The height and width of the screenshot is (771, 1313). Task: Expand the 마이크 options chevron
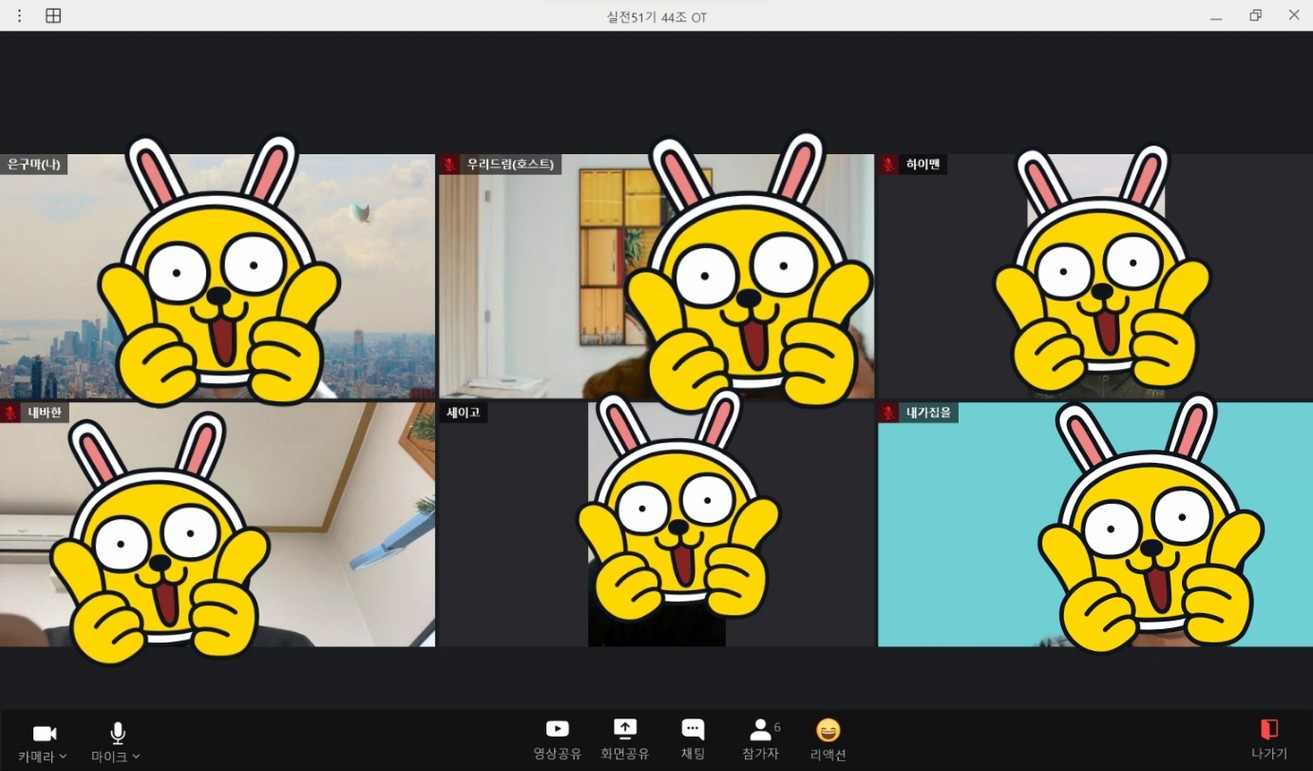coord(136,757)
